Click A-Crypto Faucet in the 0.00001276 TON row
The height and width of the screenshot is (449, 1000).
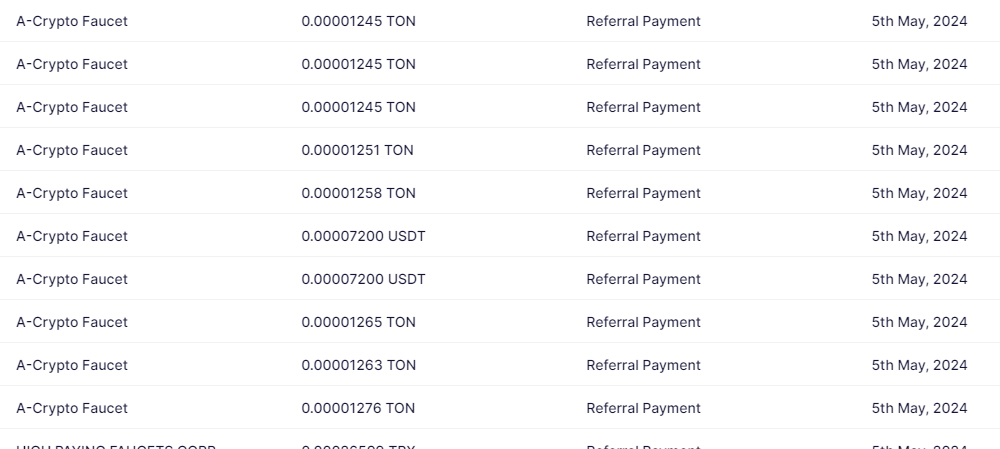click(x=72, y=408)
